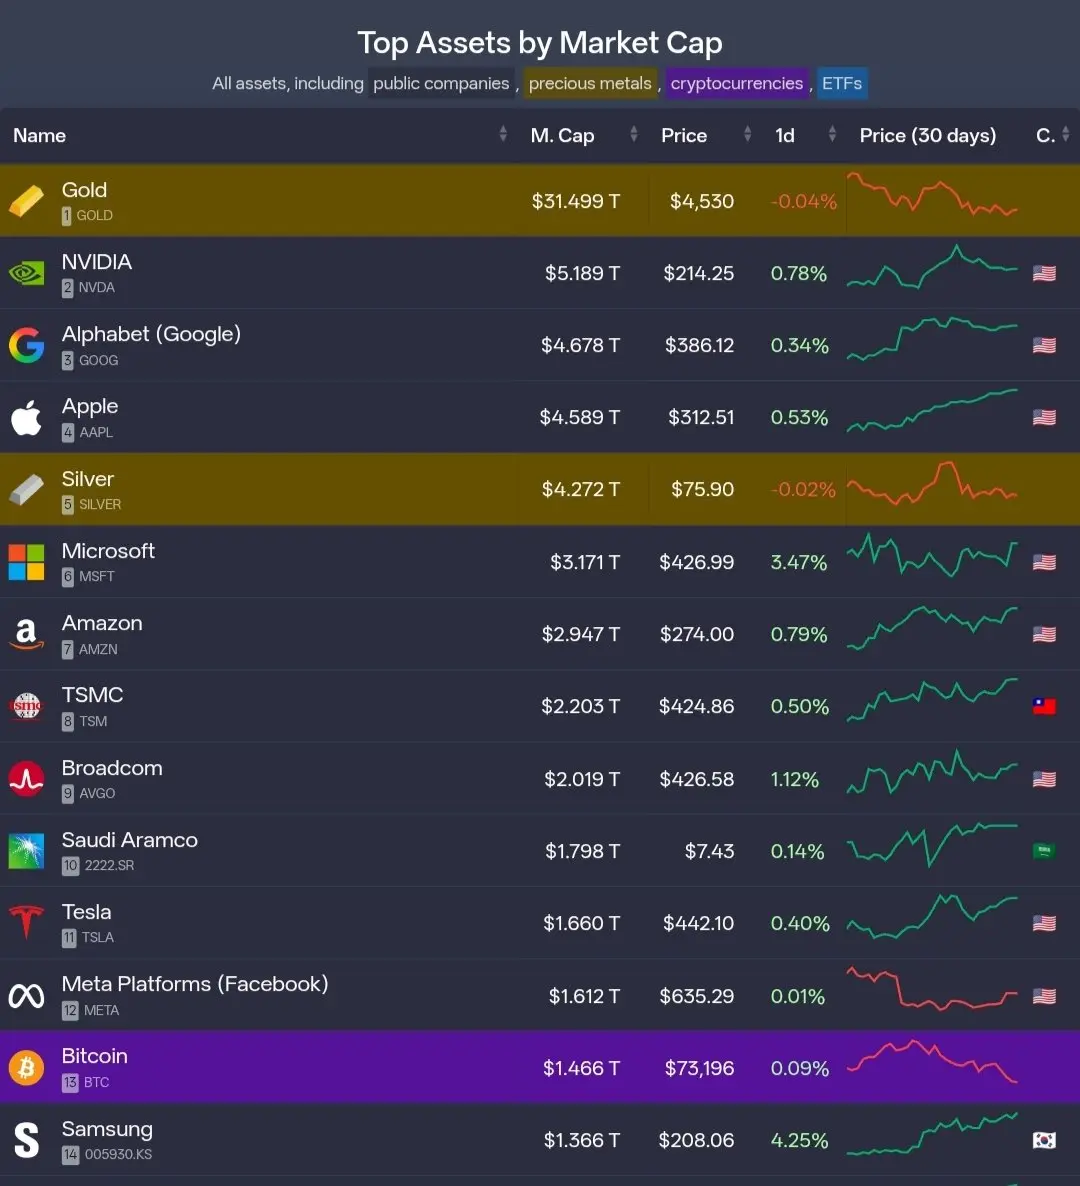Click the Meta infinity logo
Image resolution: width=1080 pixels, height=1186 pixels.
(26, 996)
